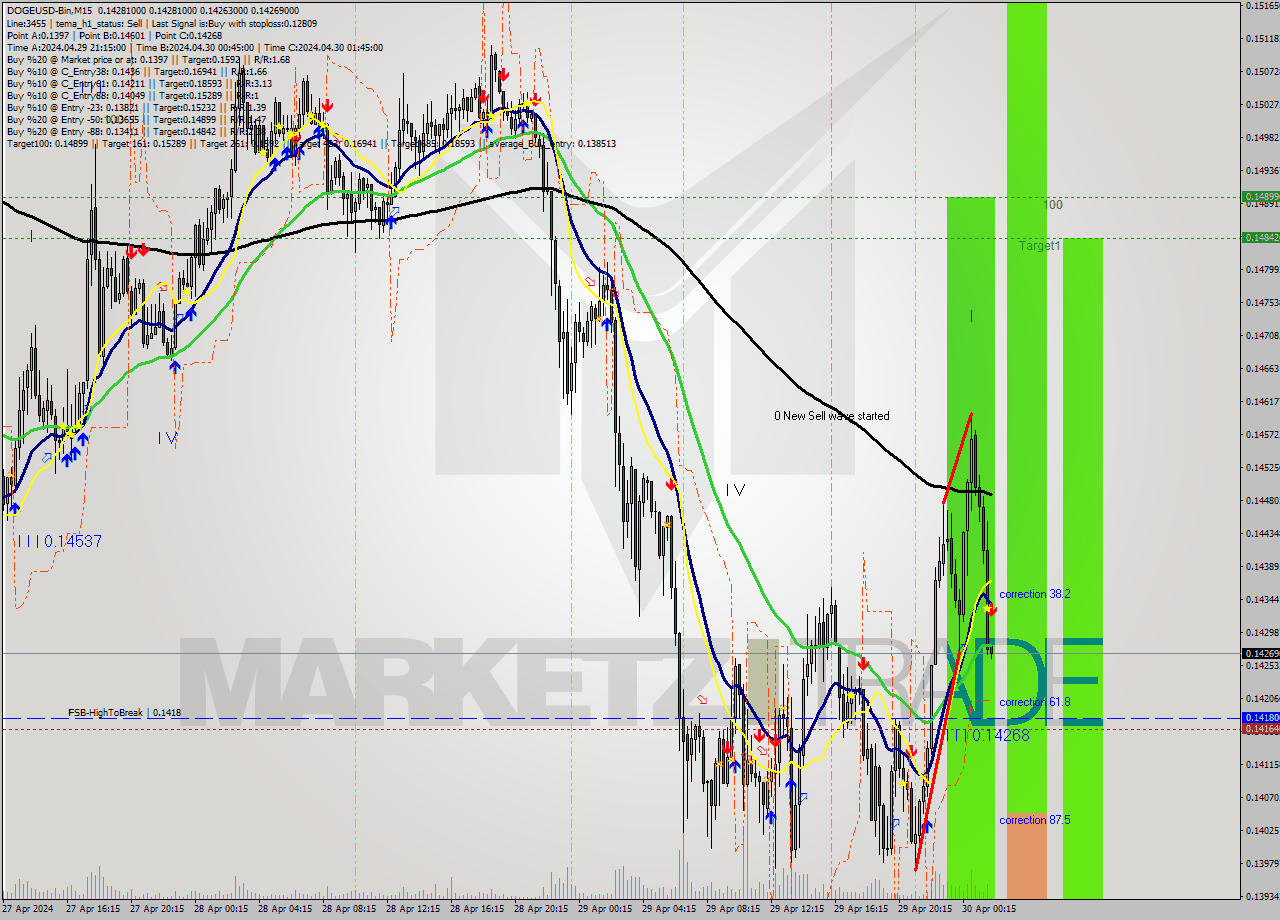Viewport: 1280px width, 920px height.
Task: Select the 'Target1' label
Action: [1040, 245]
